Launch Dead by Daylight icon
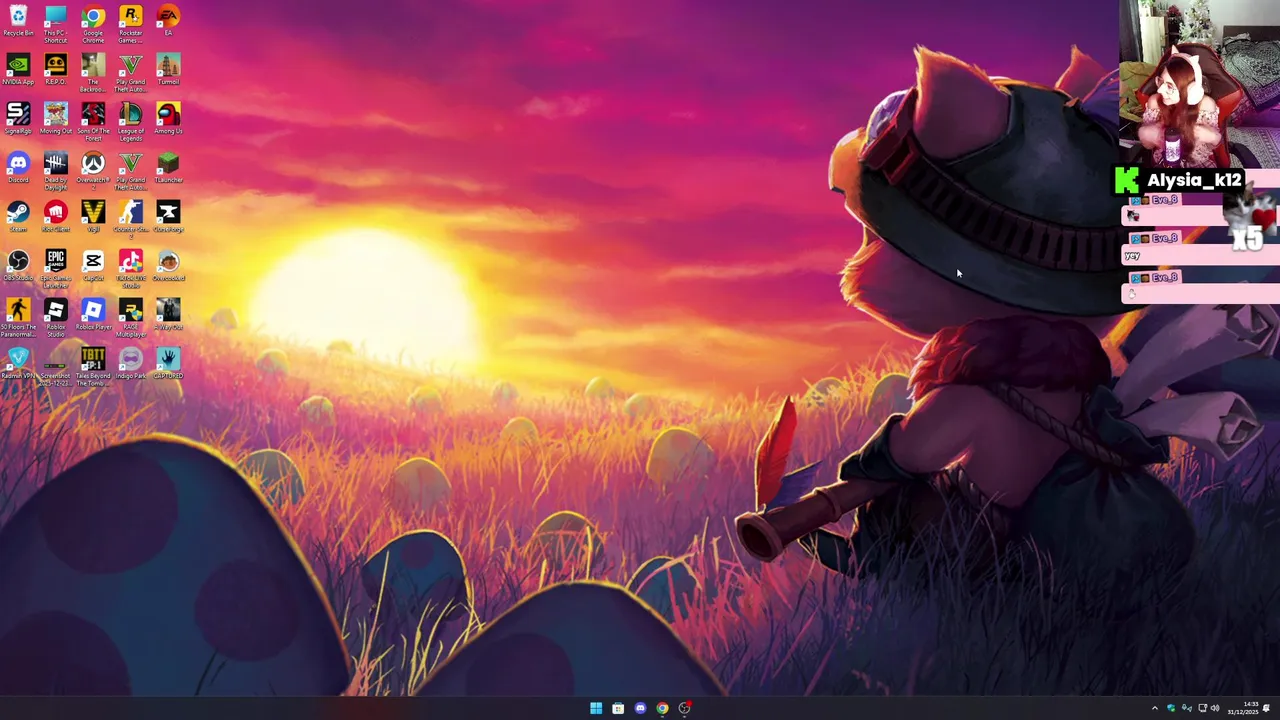Screen dimensions: 1280x720 click(x=55, y=171)
